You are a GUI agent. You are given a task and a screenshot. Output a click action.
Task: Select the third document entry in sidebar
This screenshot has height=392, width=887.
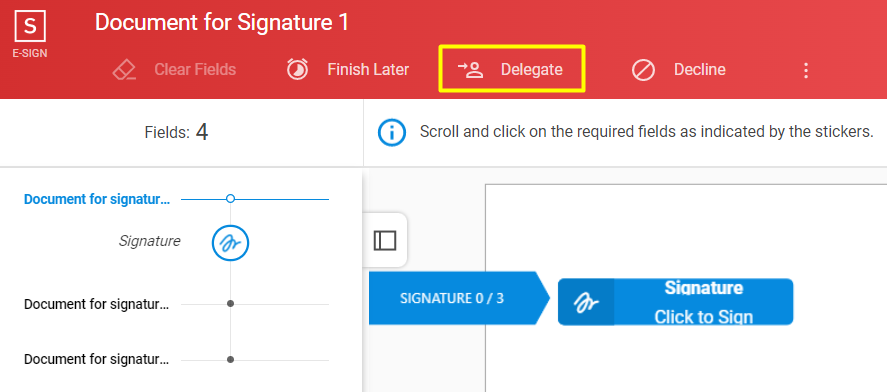[96, 359]
